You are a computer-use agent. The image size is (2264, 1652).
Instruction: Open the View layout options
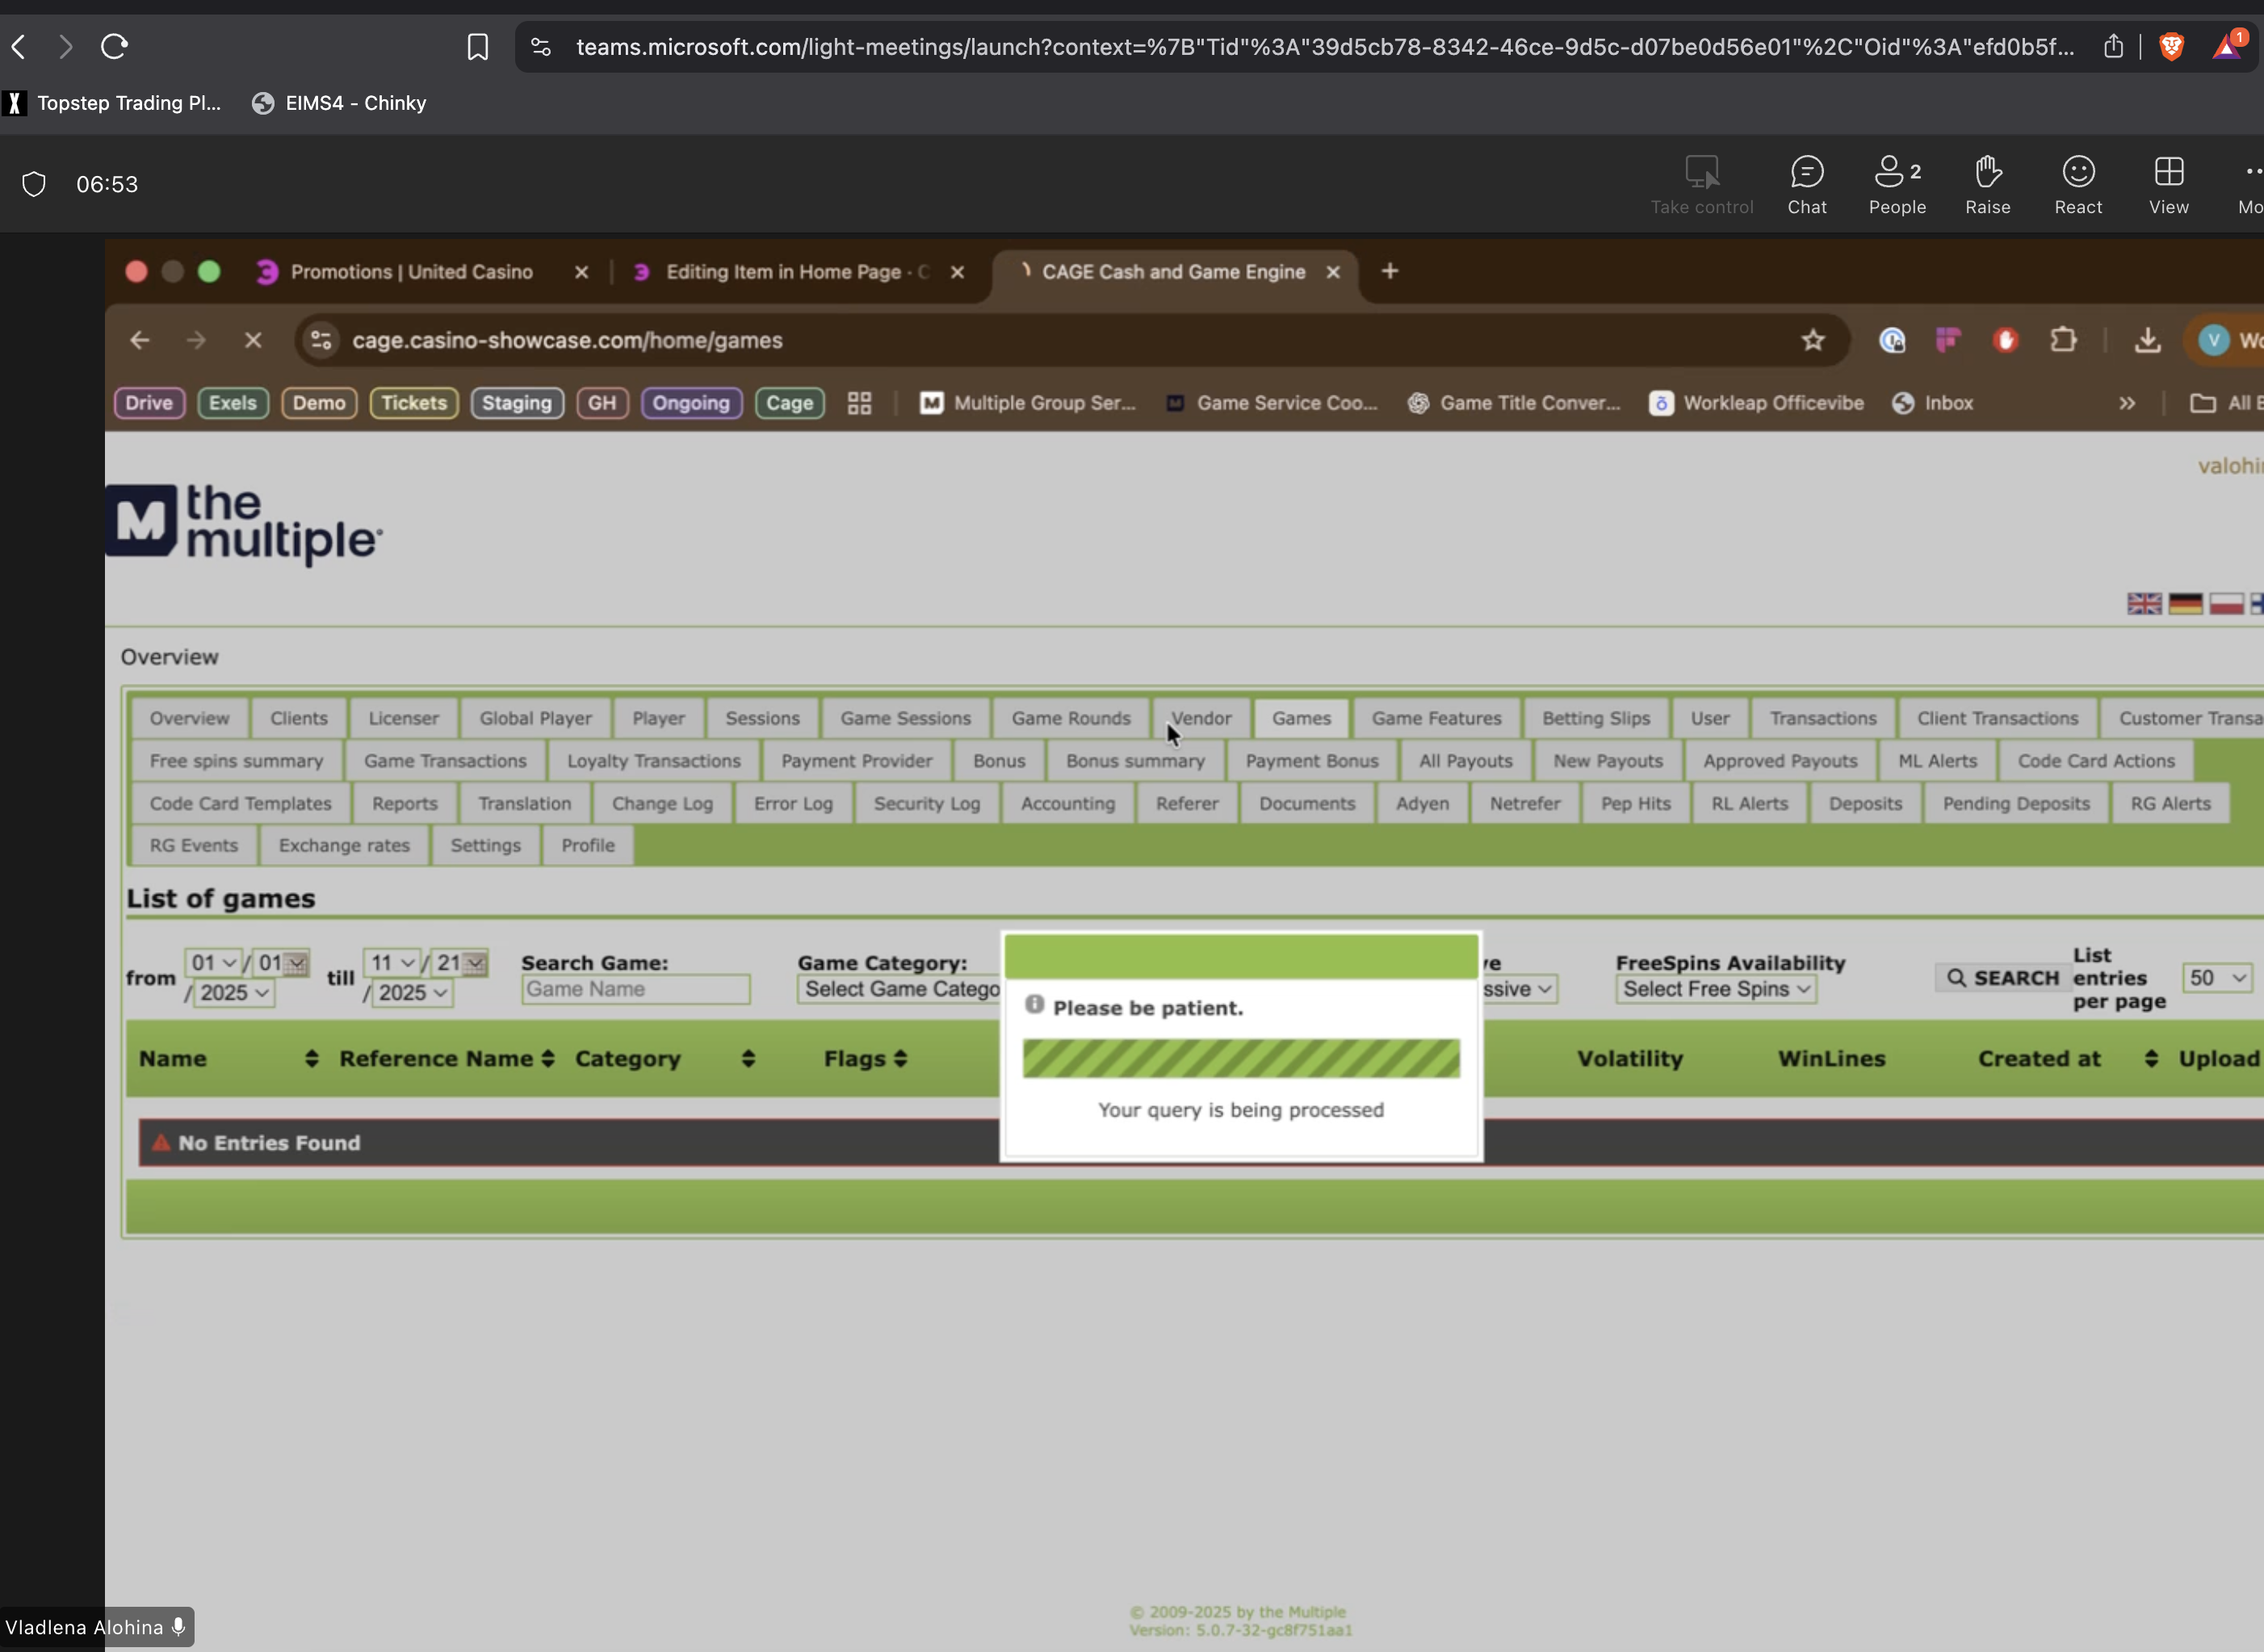coord(2168,185)
